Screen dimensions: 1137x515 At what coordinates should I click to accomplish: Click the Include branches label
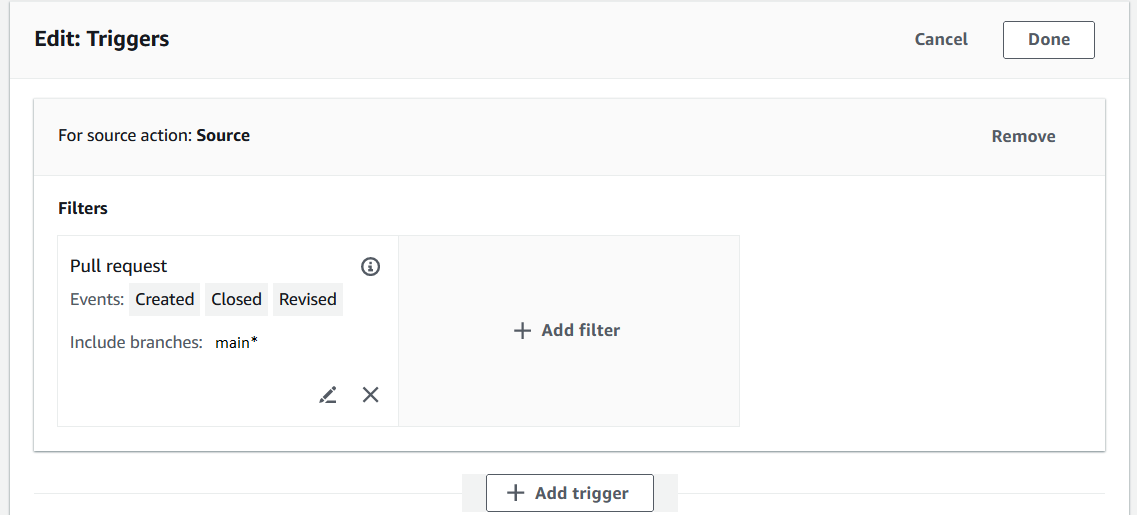click(136, 342)
